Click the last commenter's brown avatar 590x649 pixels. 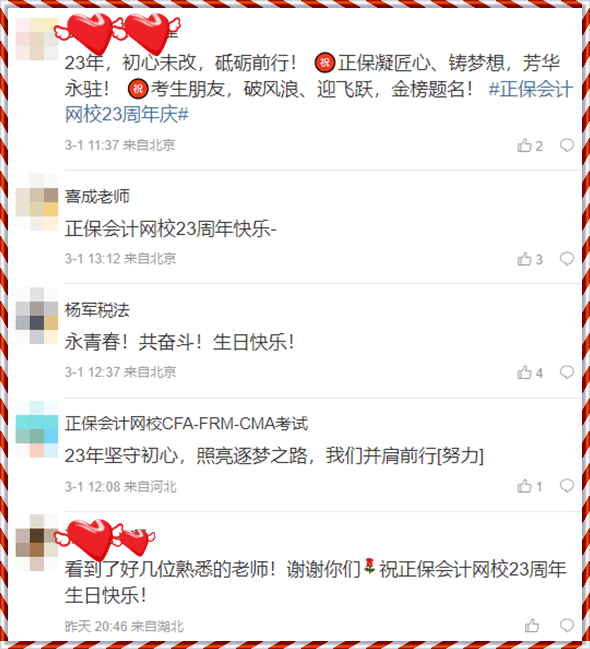(37, 543)
